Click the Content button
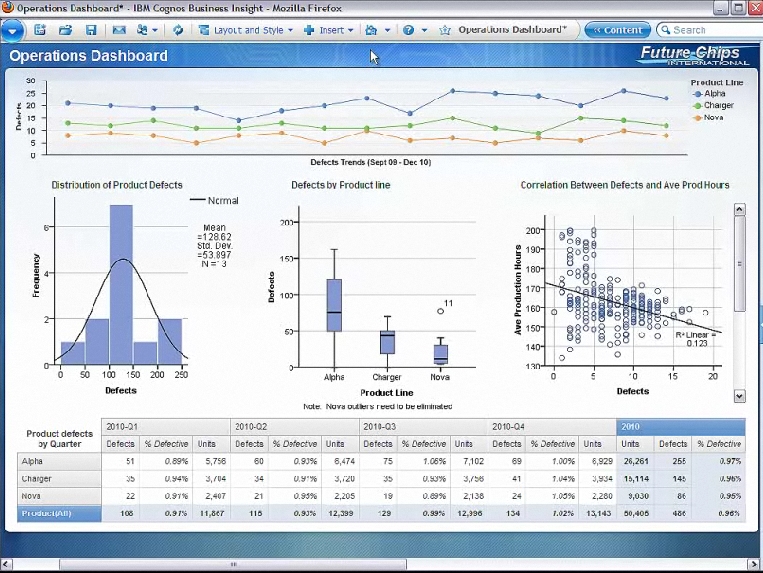763x573 pixels. pos(618,30)
